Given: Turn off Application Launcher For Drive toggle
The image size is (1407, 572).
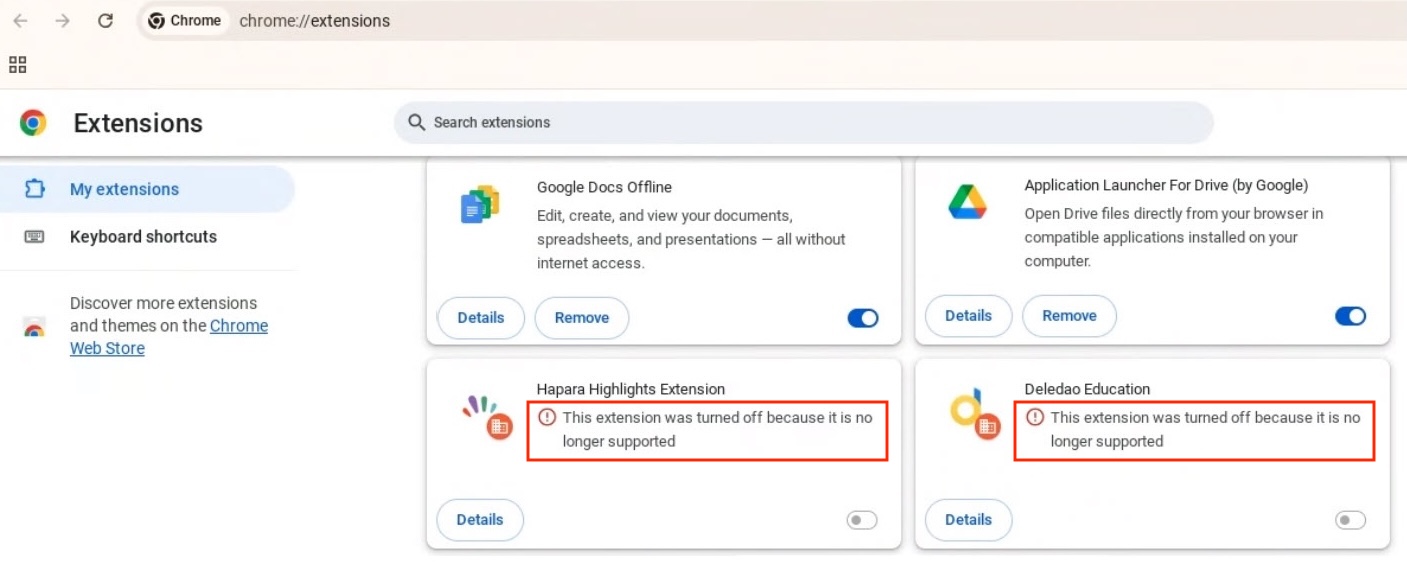Looking at the screenshot, I should coord(1350,316).
